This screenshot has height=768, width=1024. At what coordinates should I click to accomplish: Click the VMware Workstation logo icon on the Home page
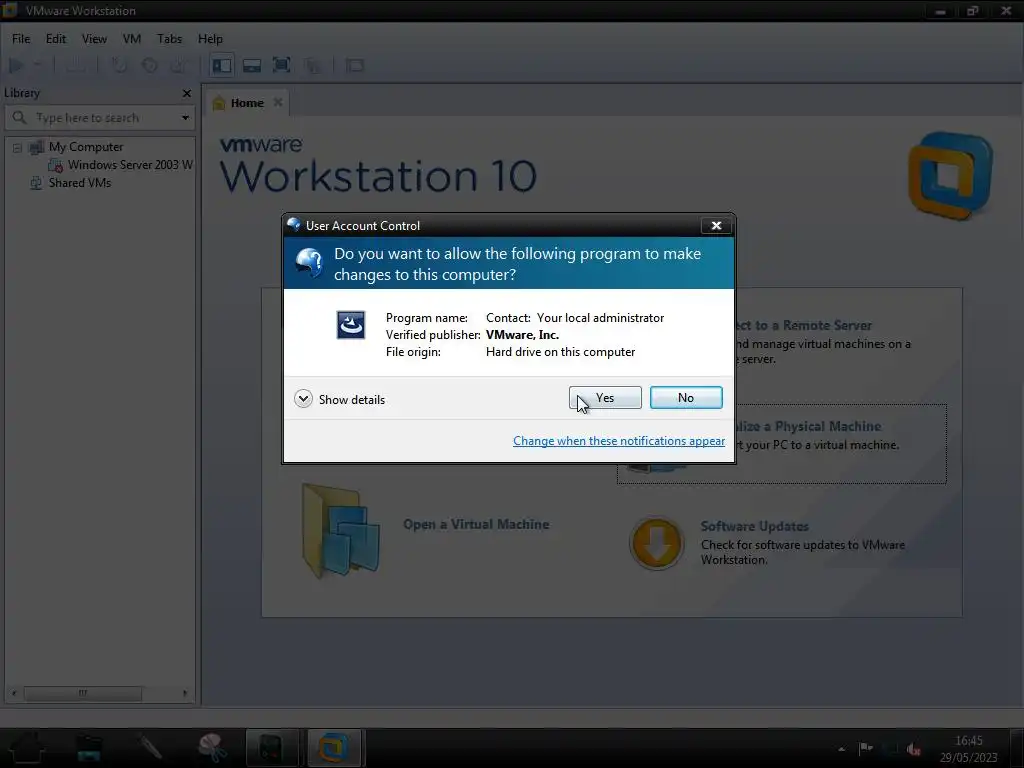coord(950,175)
